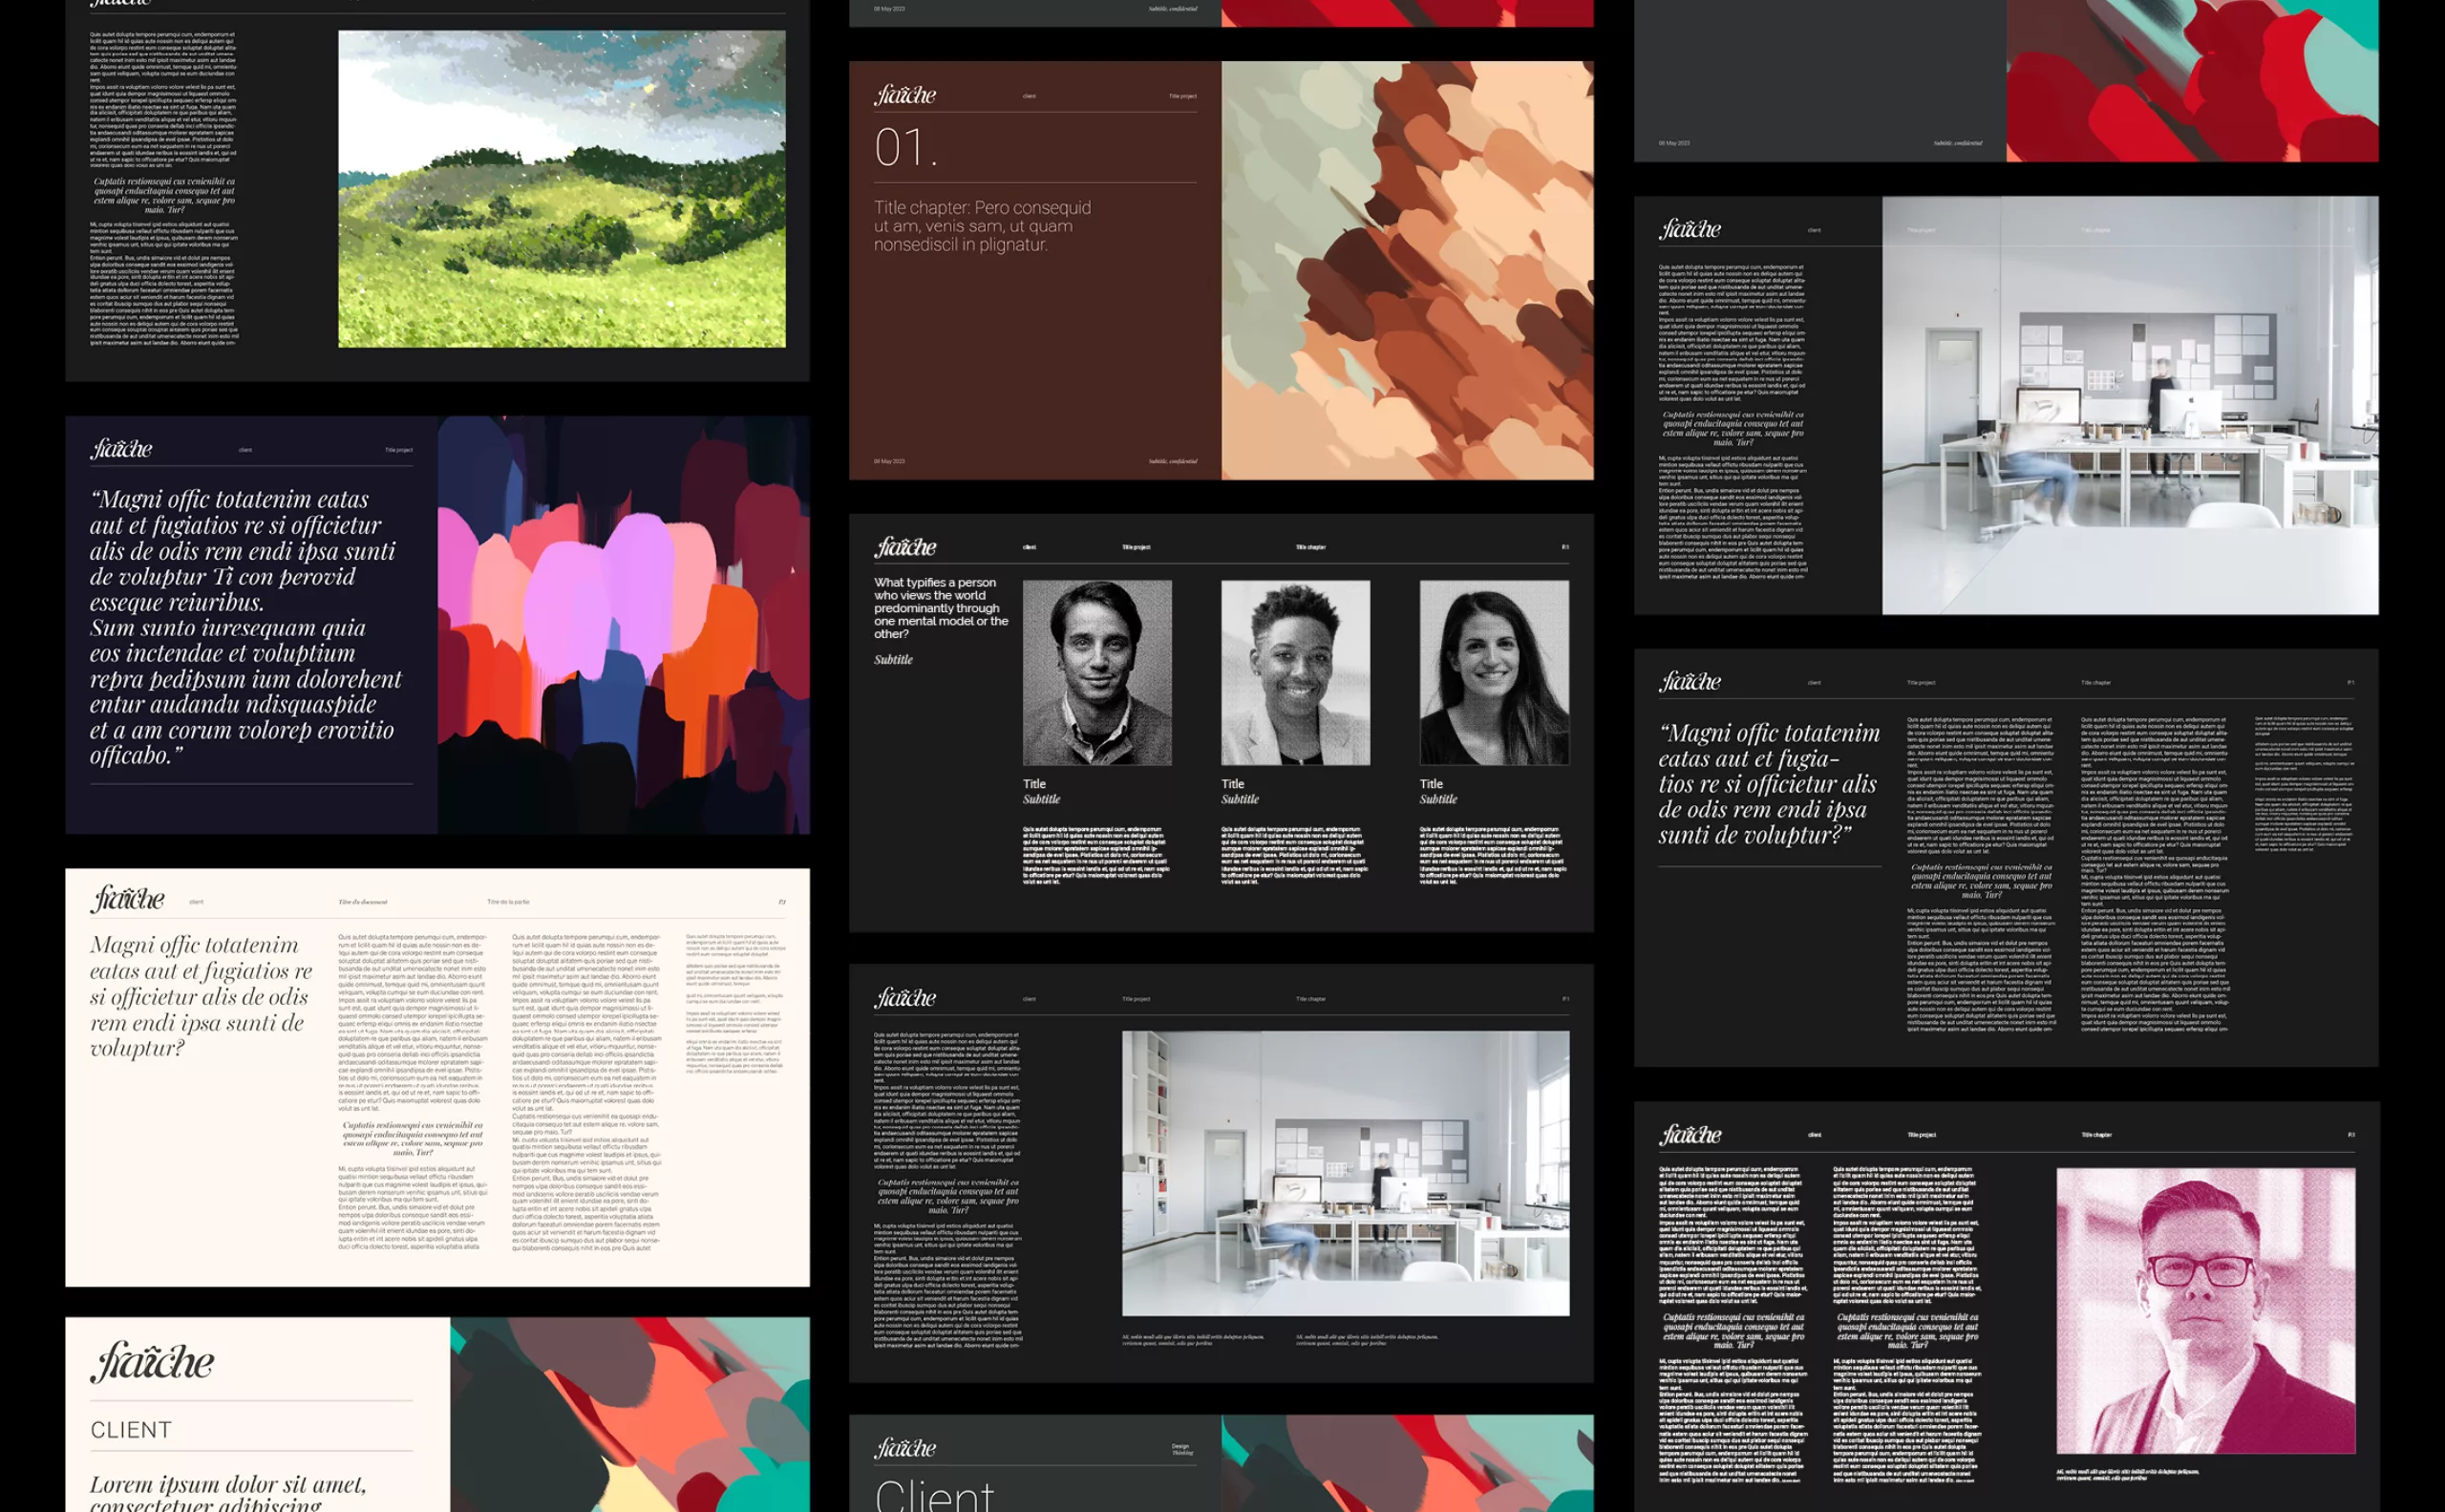Click the "01." chapter number
2445x1512 pixels.
[906, 149]
